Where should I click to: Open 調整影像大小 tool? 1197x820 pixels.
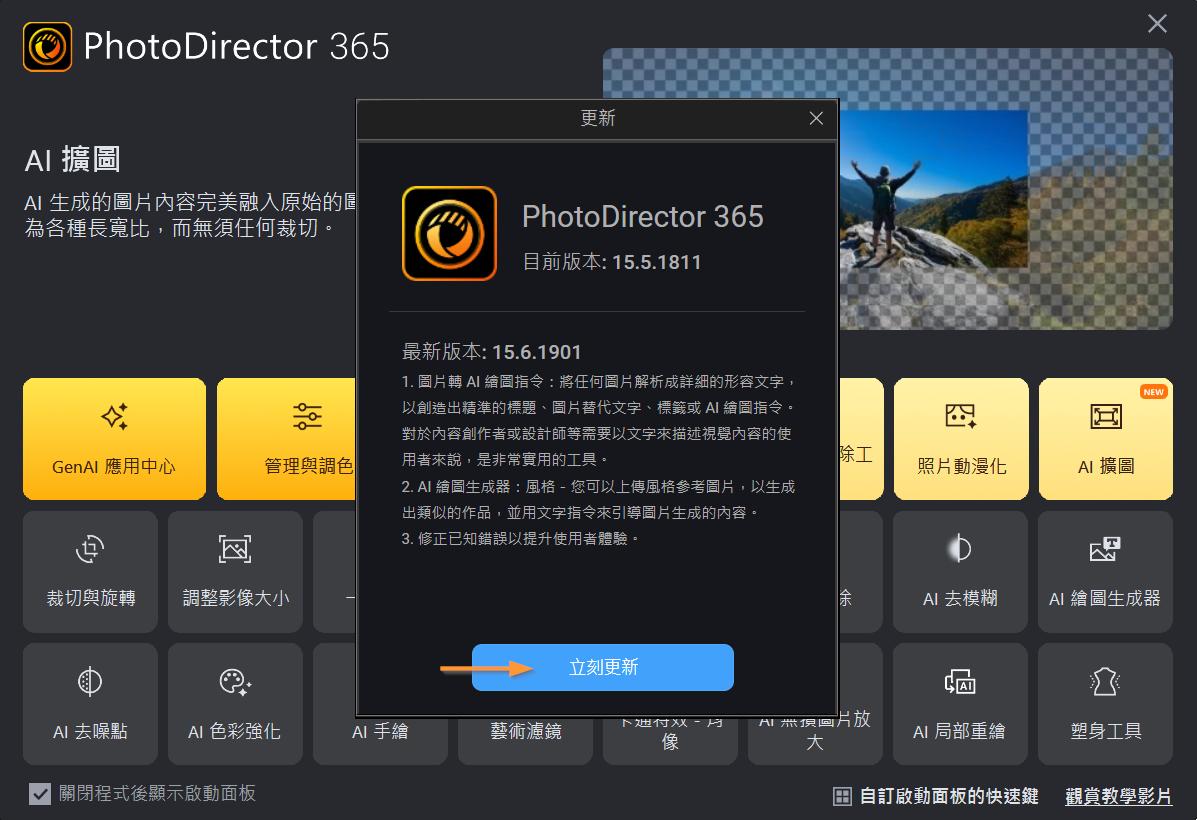(235, 572)
